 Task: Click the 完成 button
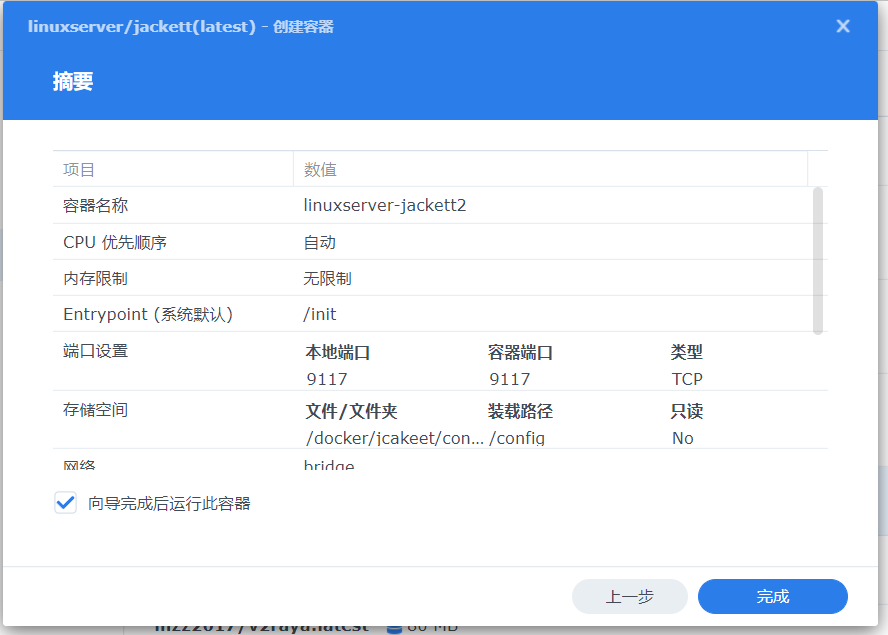[772, 596]
